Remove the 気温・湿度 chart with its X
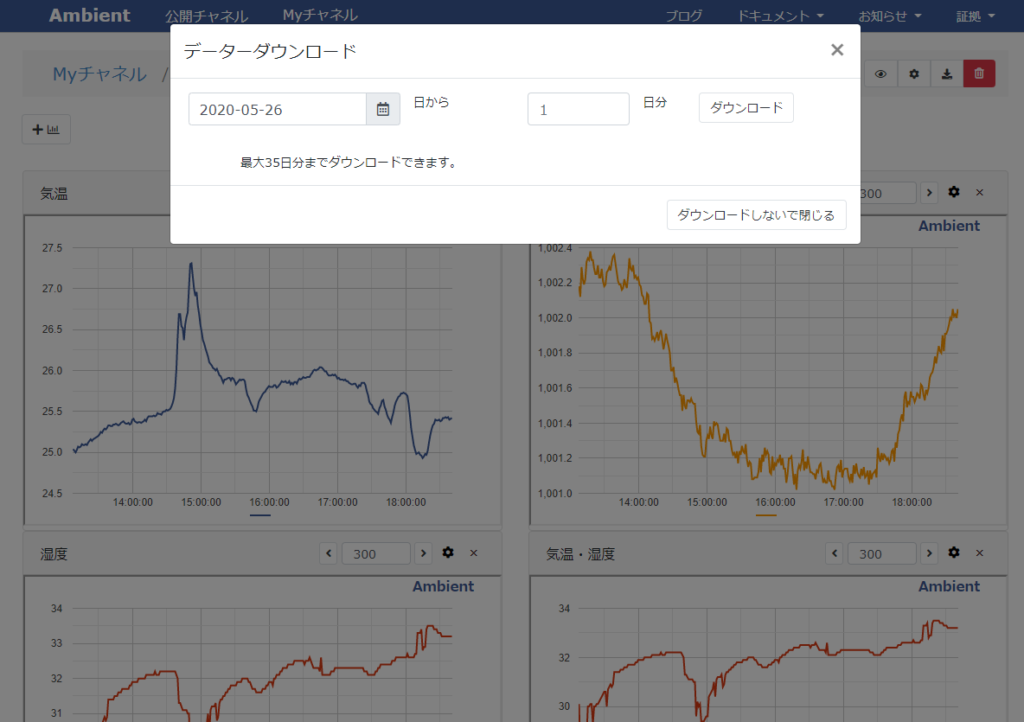Screen dimensions: 1024x722 tap(980, 553)
